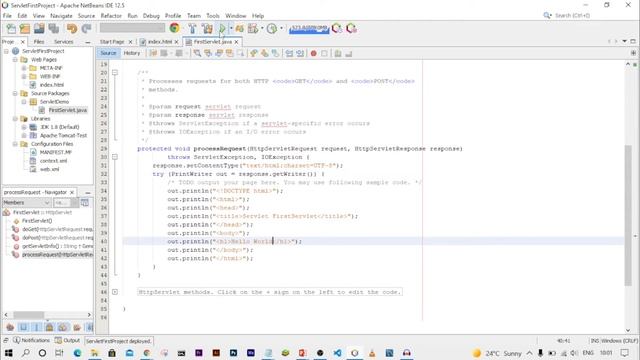Click the Navigator horizontal scrollbar thumb

29,315
